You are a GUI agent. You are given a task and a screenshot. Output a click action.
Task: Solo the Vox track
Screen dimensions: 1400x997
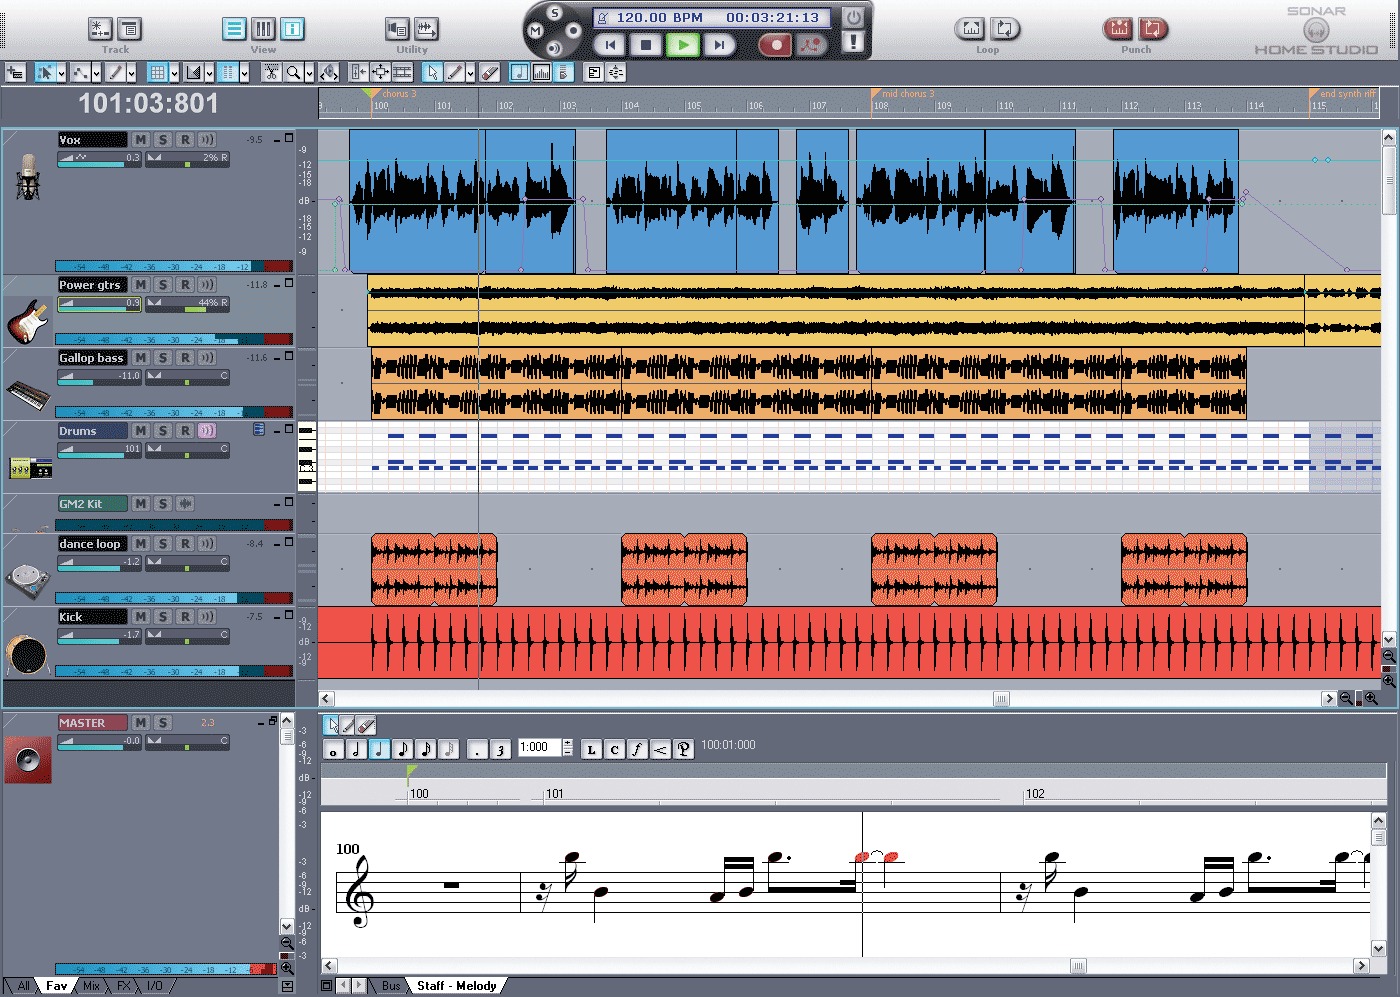pos(163,140)
